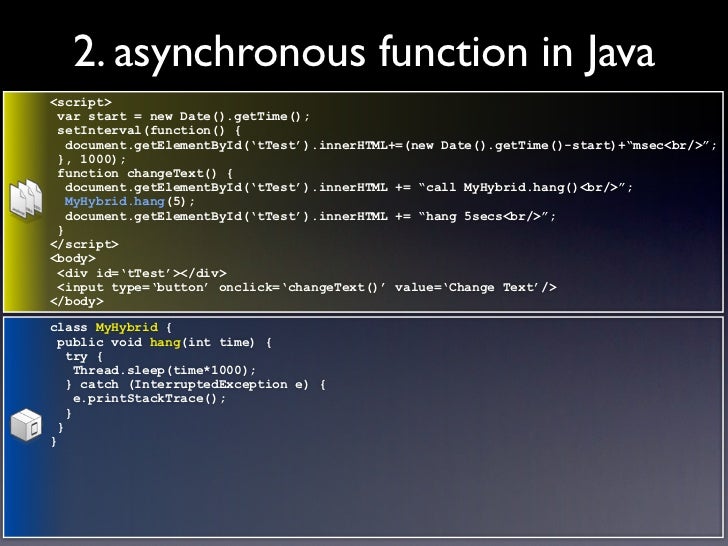Click the "try {" line in Java code
This screenshot has width=728, height=546.
point(84,357)
